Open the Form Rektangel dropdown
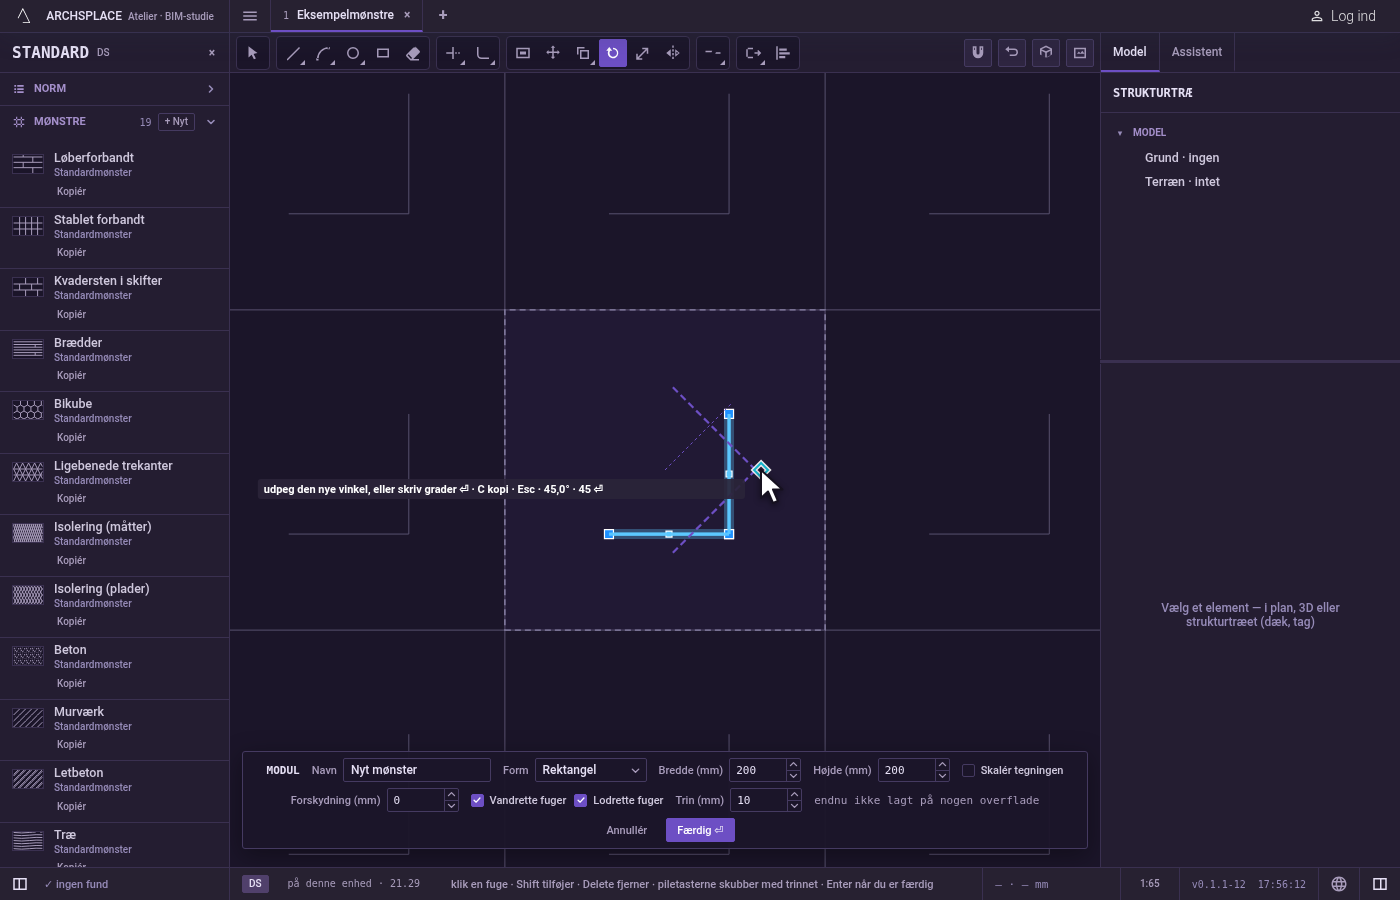Viewport: 1400px width, 900px height. [x=591, y=770]
